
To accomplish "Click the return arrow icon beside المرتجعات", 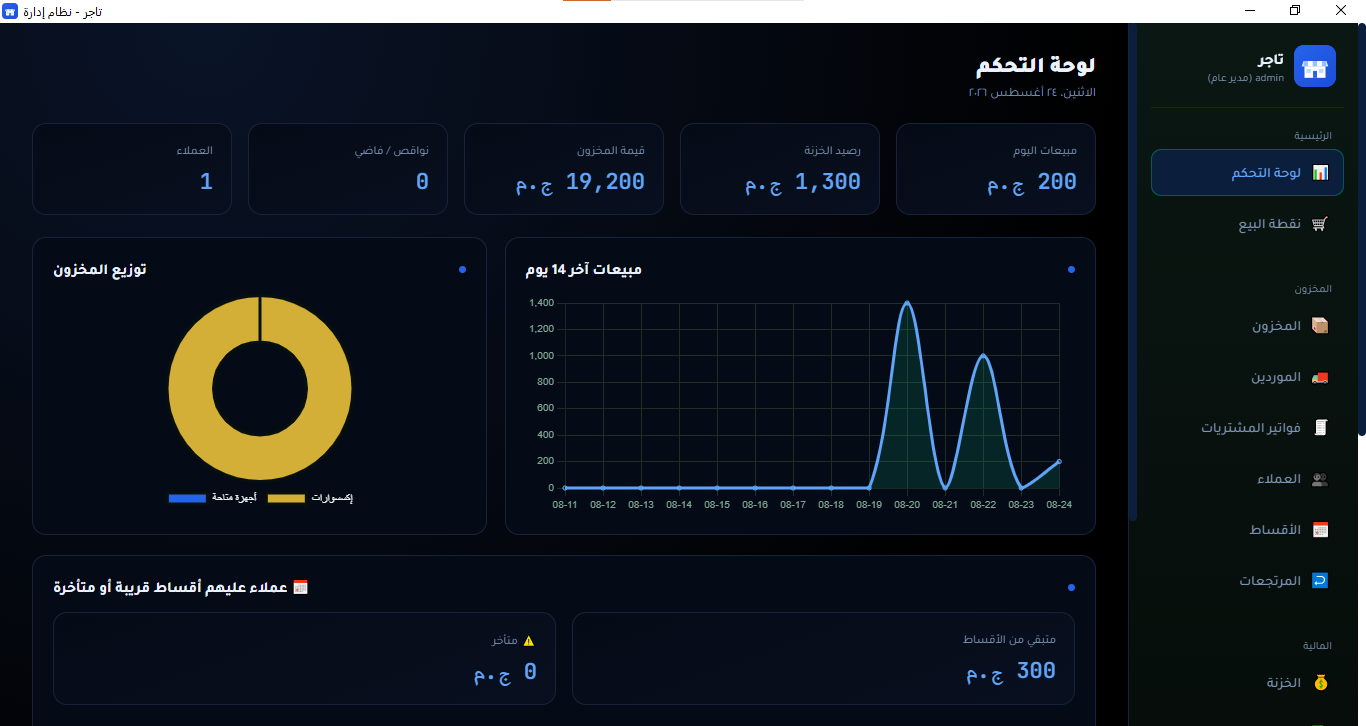I will 1320,581.
